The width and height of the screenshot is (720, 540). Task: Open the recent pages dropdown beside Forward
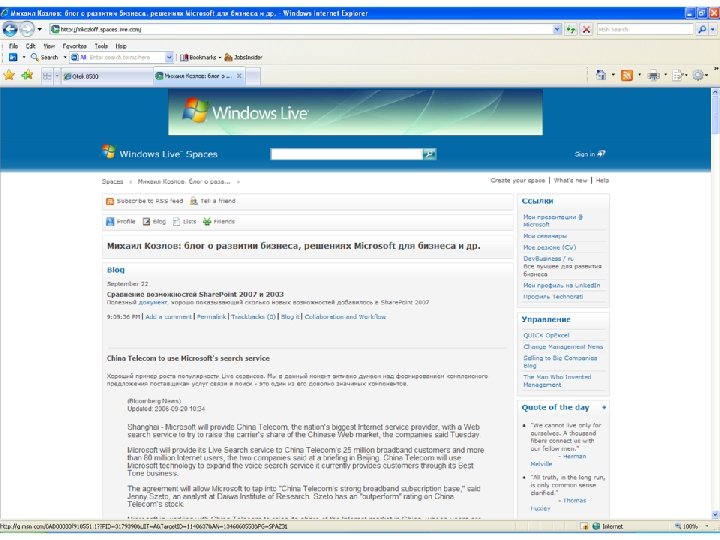(x=39, y=29)
